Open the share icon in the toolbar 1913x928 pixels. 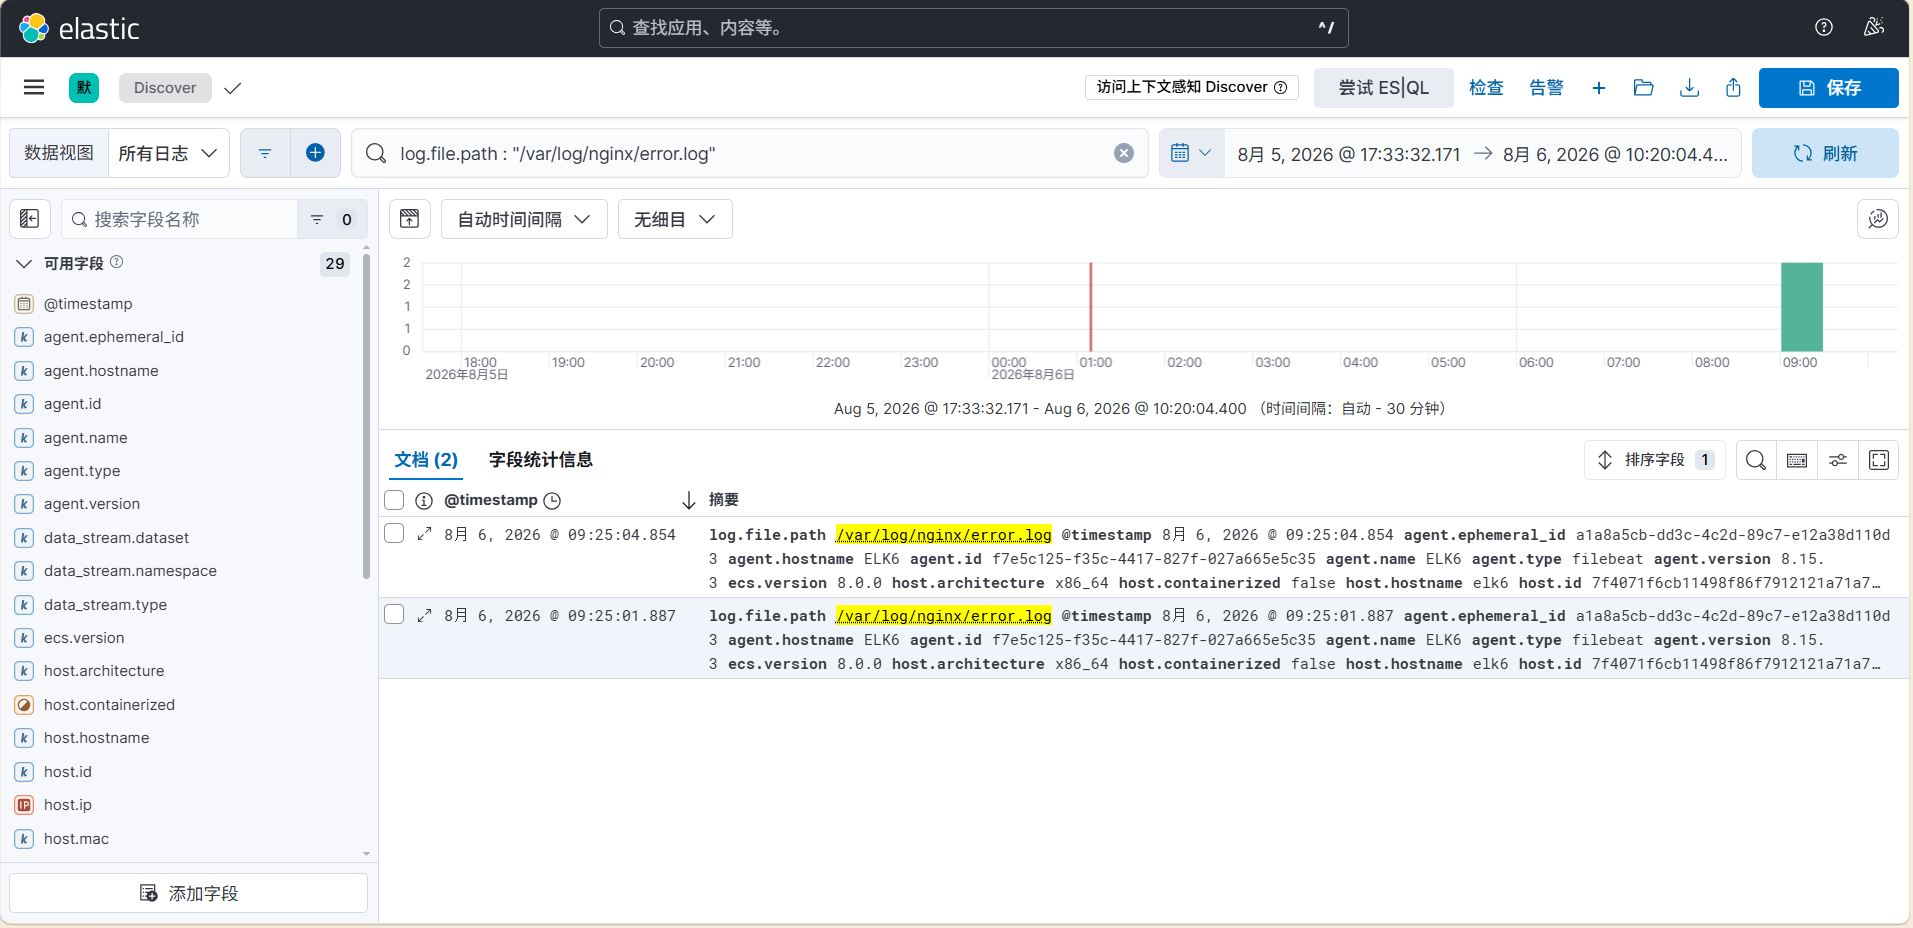1733,88
